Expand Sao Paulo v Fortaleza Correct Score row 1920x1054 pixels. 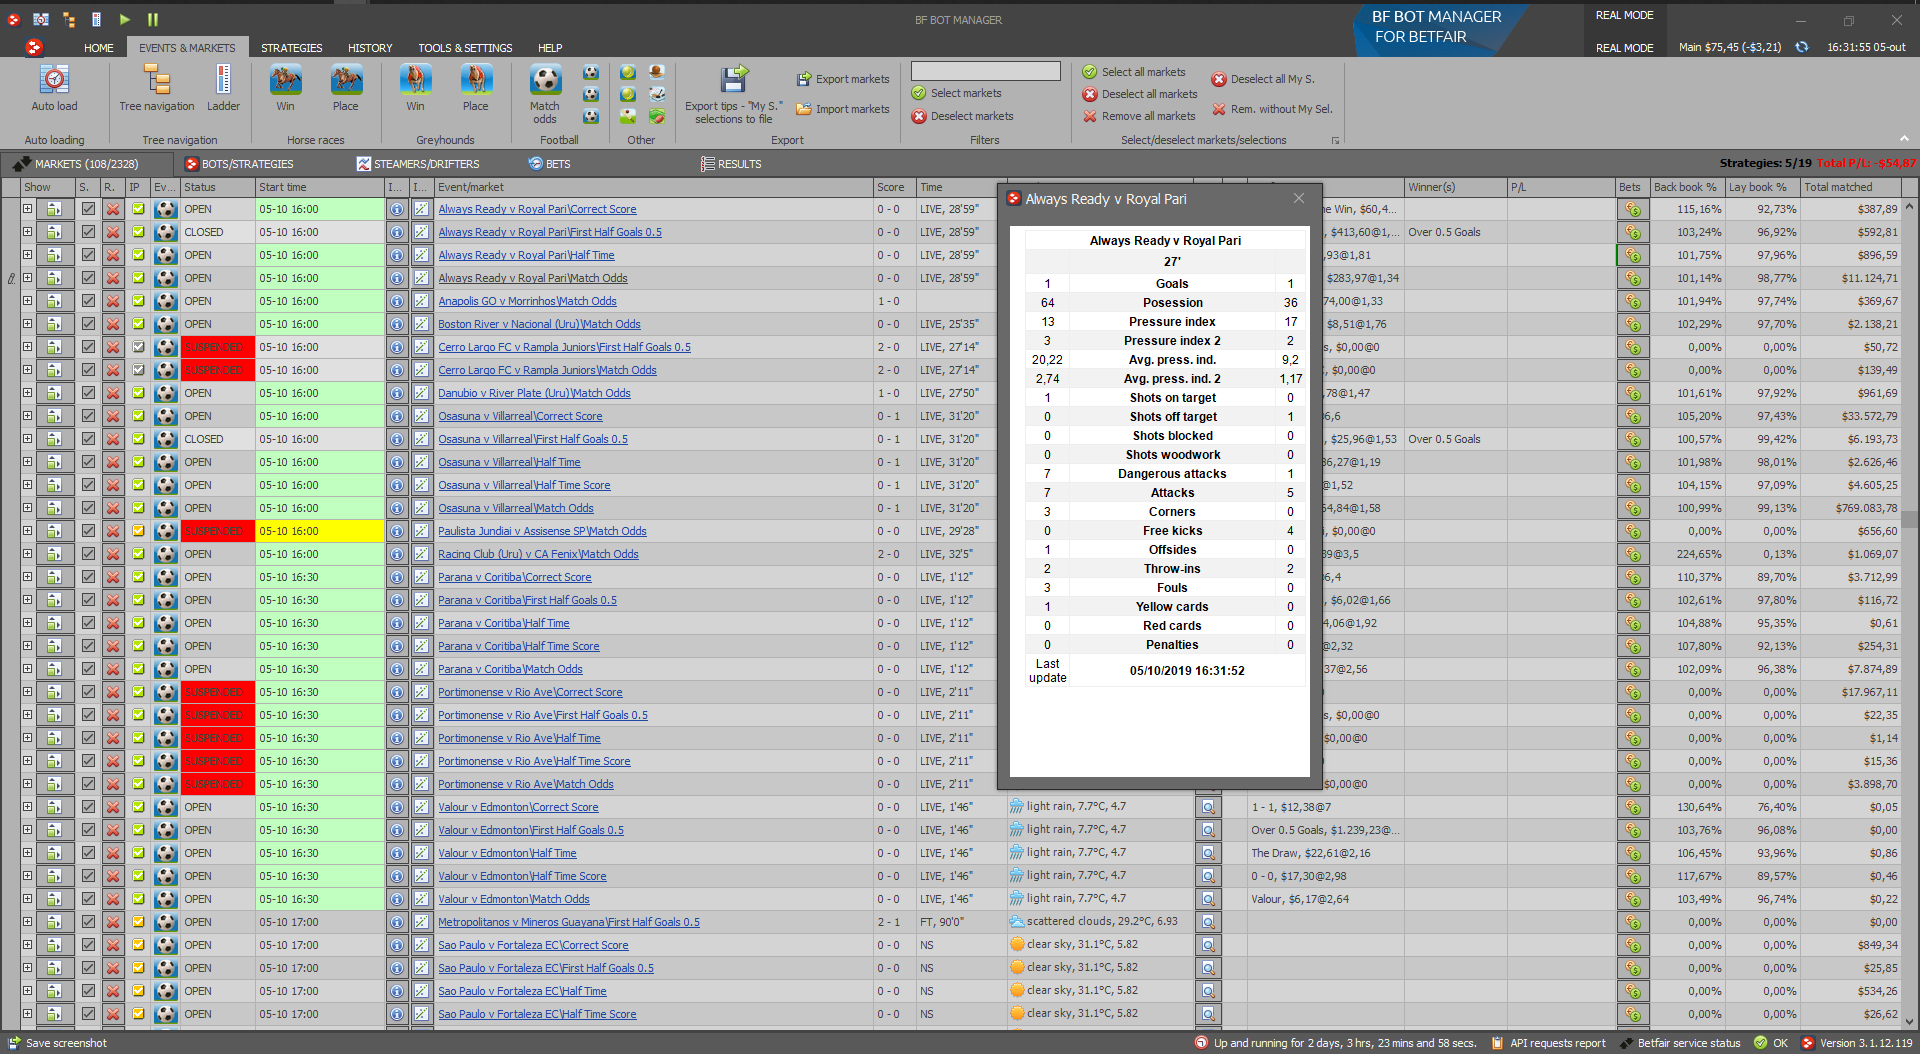tap(27, 945)
